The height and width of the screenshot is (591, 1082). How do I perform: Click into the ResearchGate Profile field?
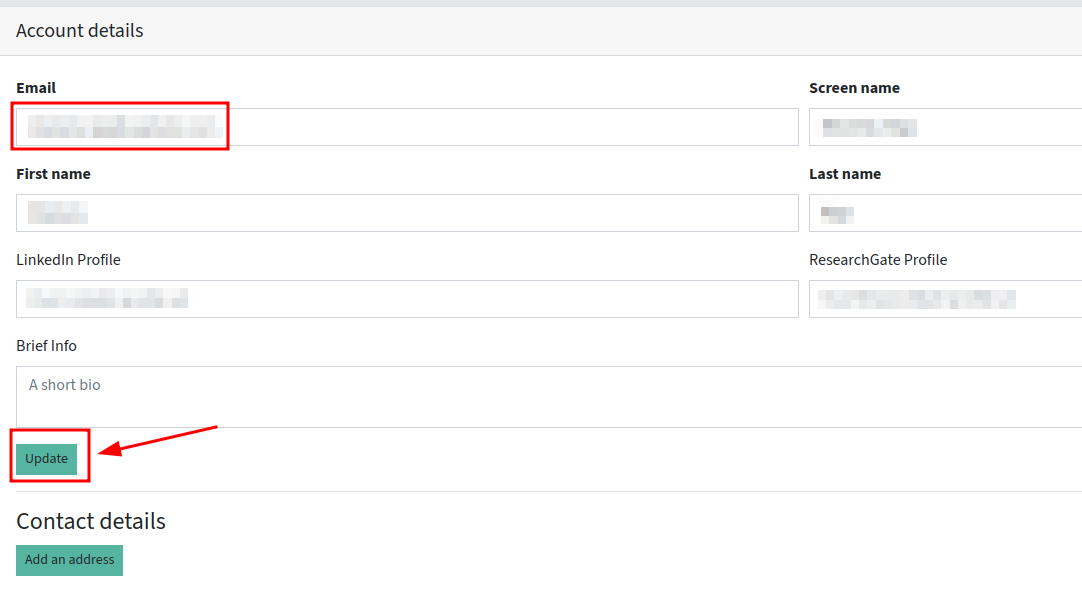pyautogui.click(x=945, y=299)
